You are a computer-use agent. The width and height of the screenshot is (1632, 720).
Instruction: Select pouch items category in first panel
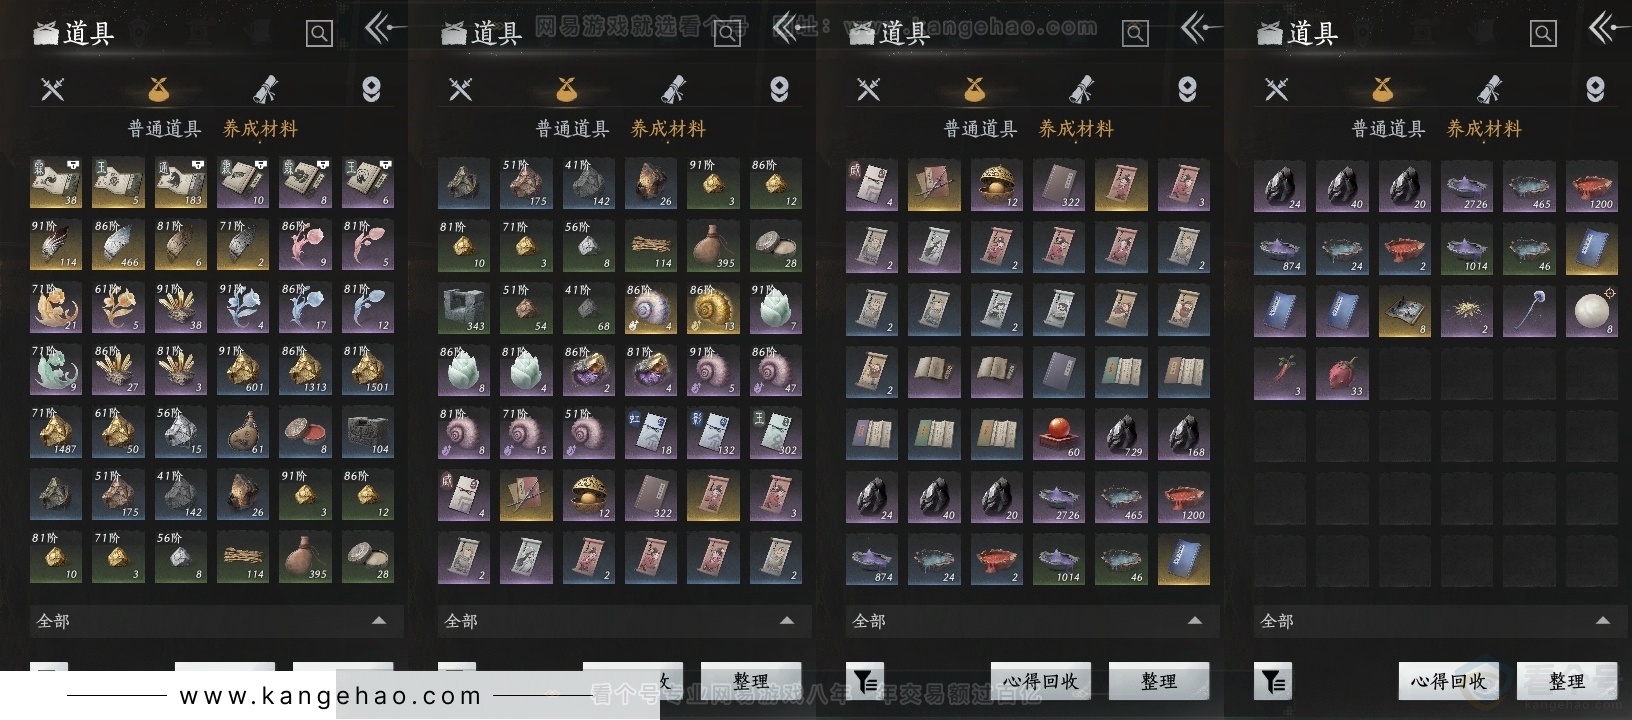point(158,89)
